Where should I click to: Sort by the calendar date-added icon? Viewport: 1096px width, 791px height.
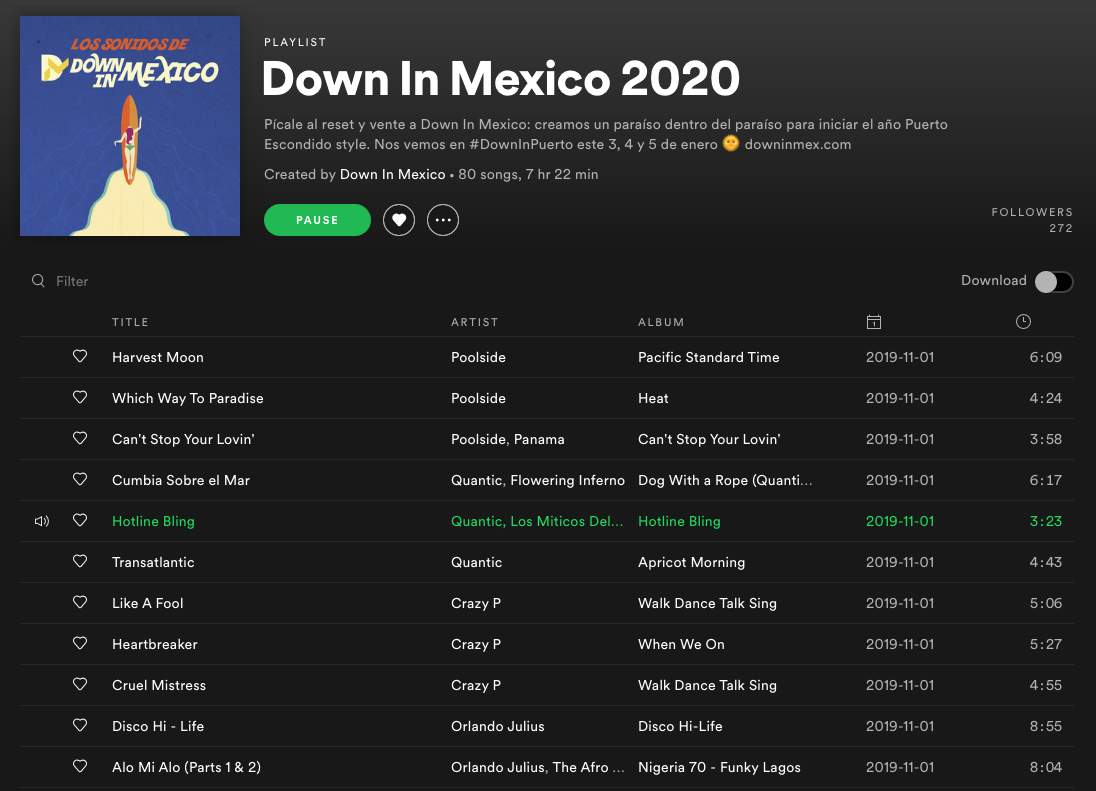point(874,322)
